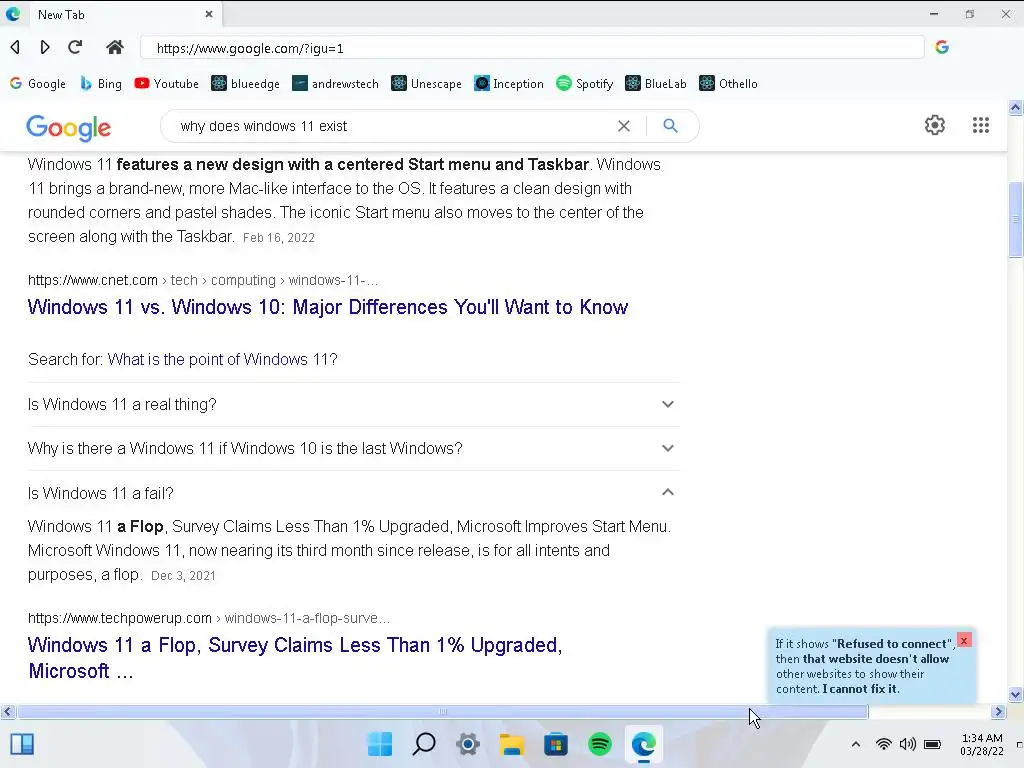Click the vertical scrollbar up arrow

coord(1016,108)
